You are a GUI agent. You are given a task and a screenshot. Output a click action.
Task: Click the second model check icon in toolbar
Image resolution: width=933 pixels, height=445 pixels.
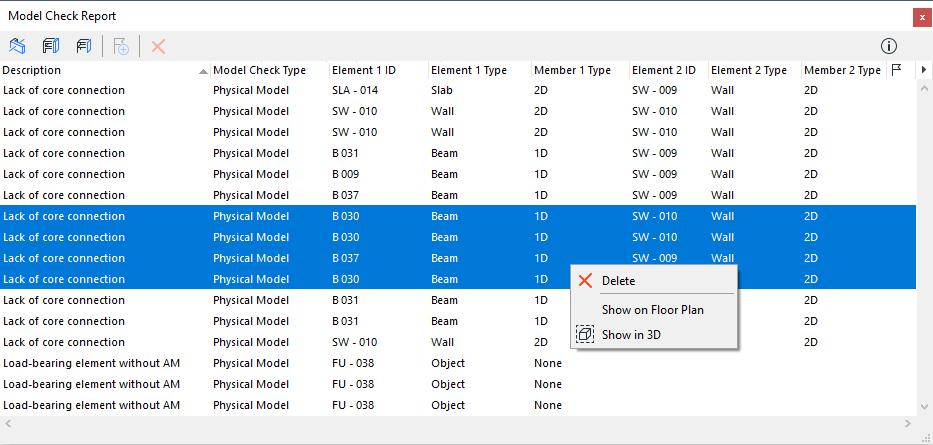[x=51, y=46]
